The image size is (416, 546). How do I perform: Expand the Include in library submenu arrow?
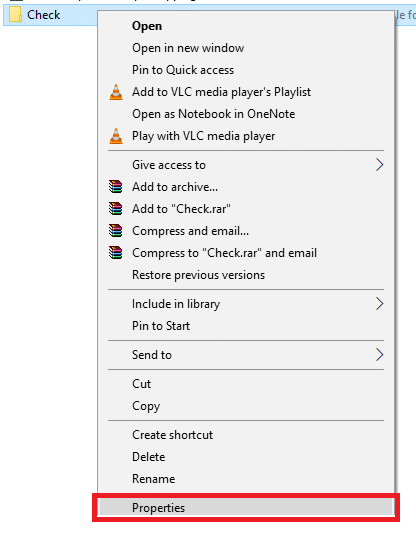click(x=379, y=304)
